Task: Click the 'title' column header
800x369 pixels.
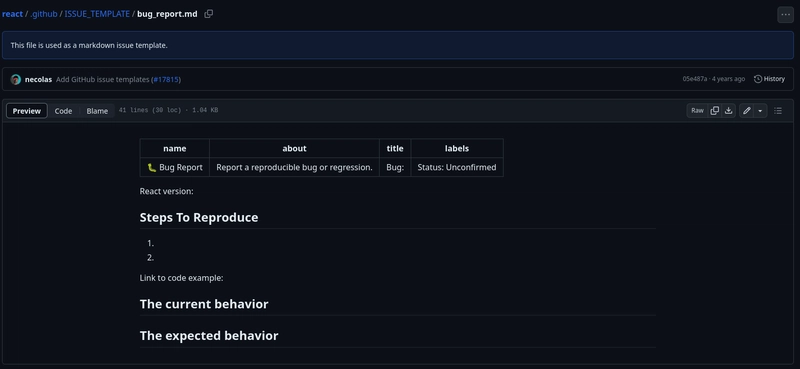Action: 395,149
